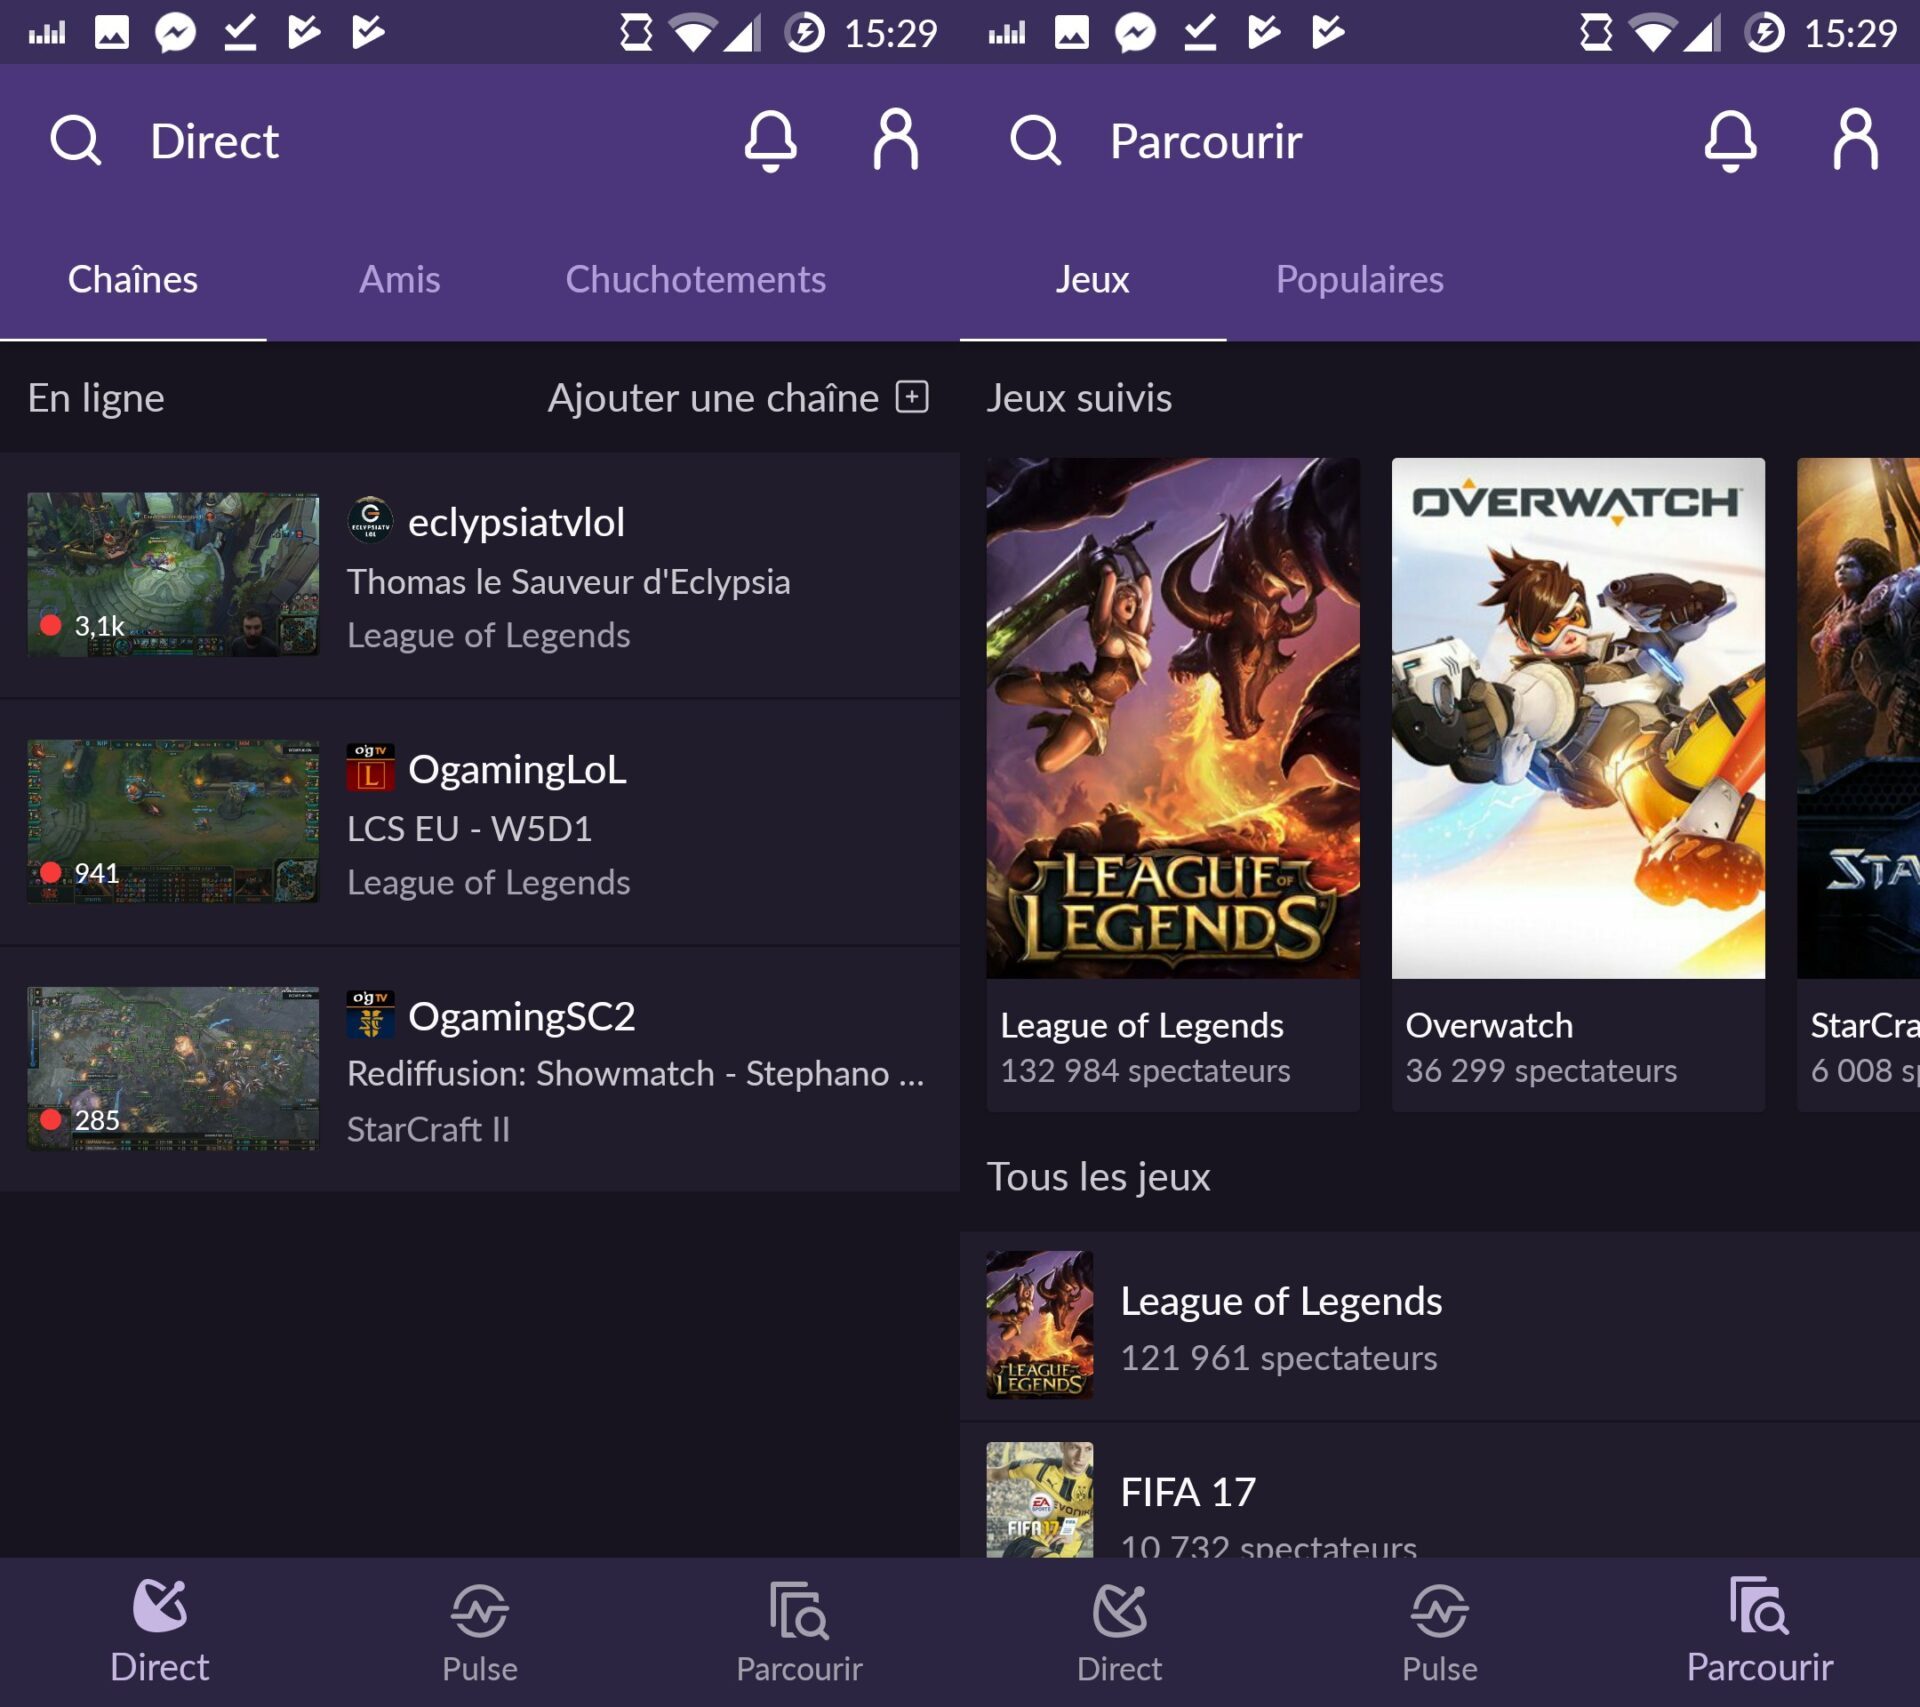Select the Populaires tab

[x=1359, y=279]
